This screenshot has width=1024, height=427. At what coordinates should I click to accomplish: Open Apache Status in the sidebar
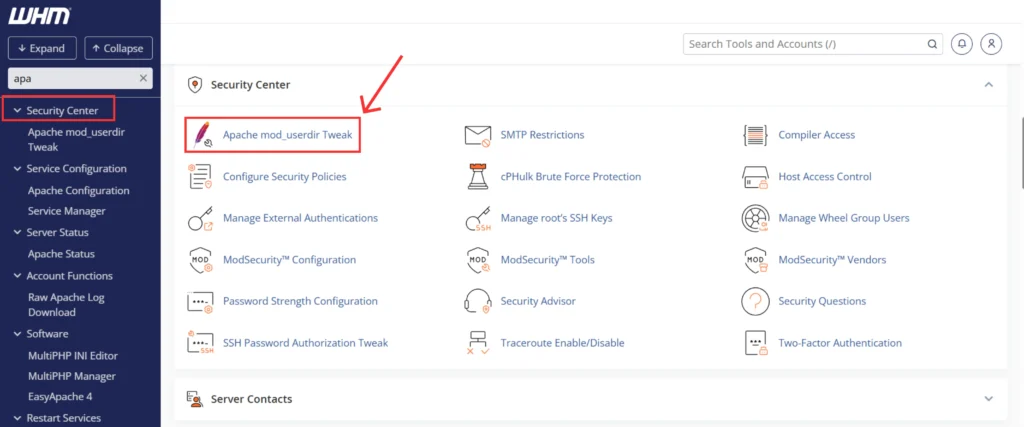click(61, 254)
